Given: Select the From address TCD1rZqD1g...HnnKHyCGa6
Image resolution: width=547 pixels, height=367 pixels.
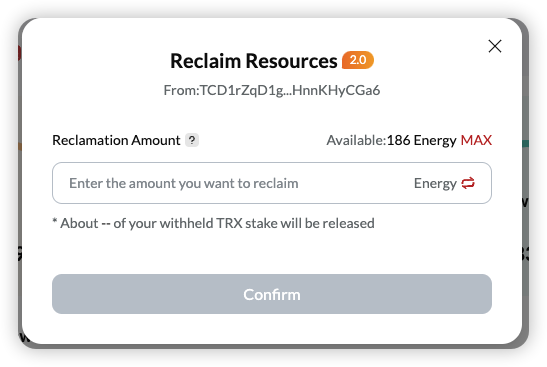Looking at the screenshot, I should tap(290, 90).
